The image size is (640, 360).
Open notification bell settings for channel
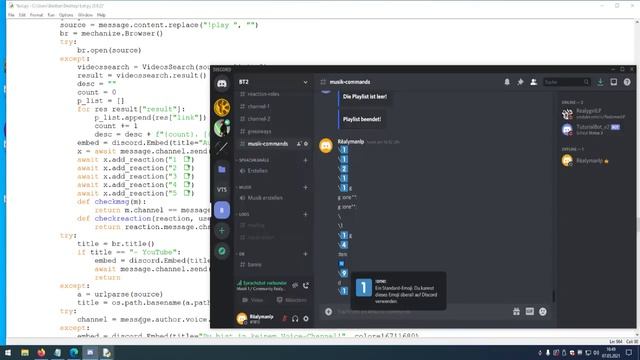point(507,82)
